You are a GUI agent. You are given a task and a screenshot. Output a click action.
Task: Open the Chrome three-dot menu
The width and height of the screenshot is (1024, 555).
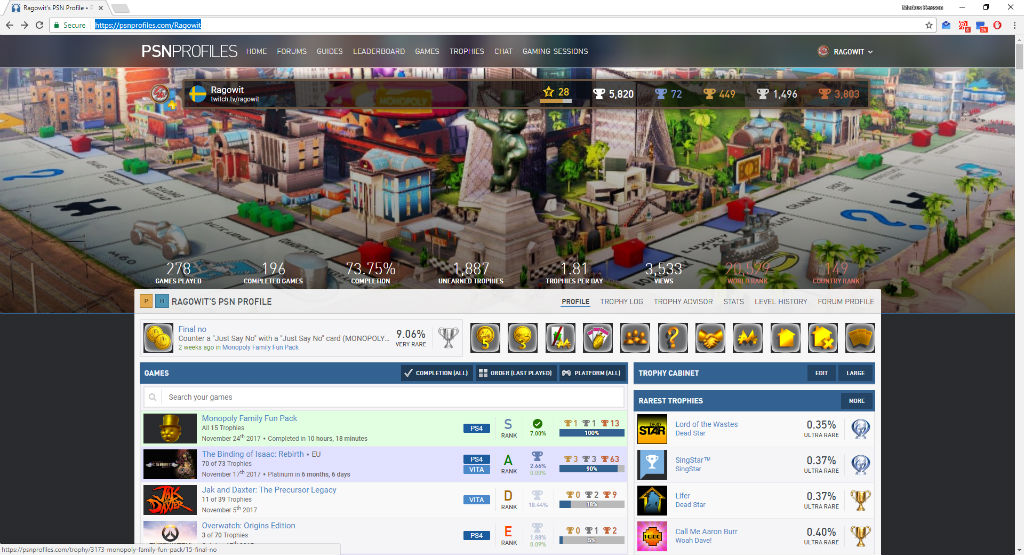[x=1014, y=25]
